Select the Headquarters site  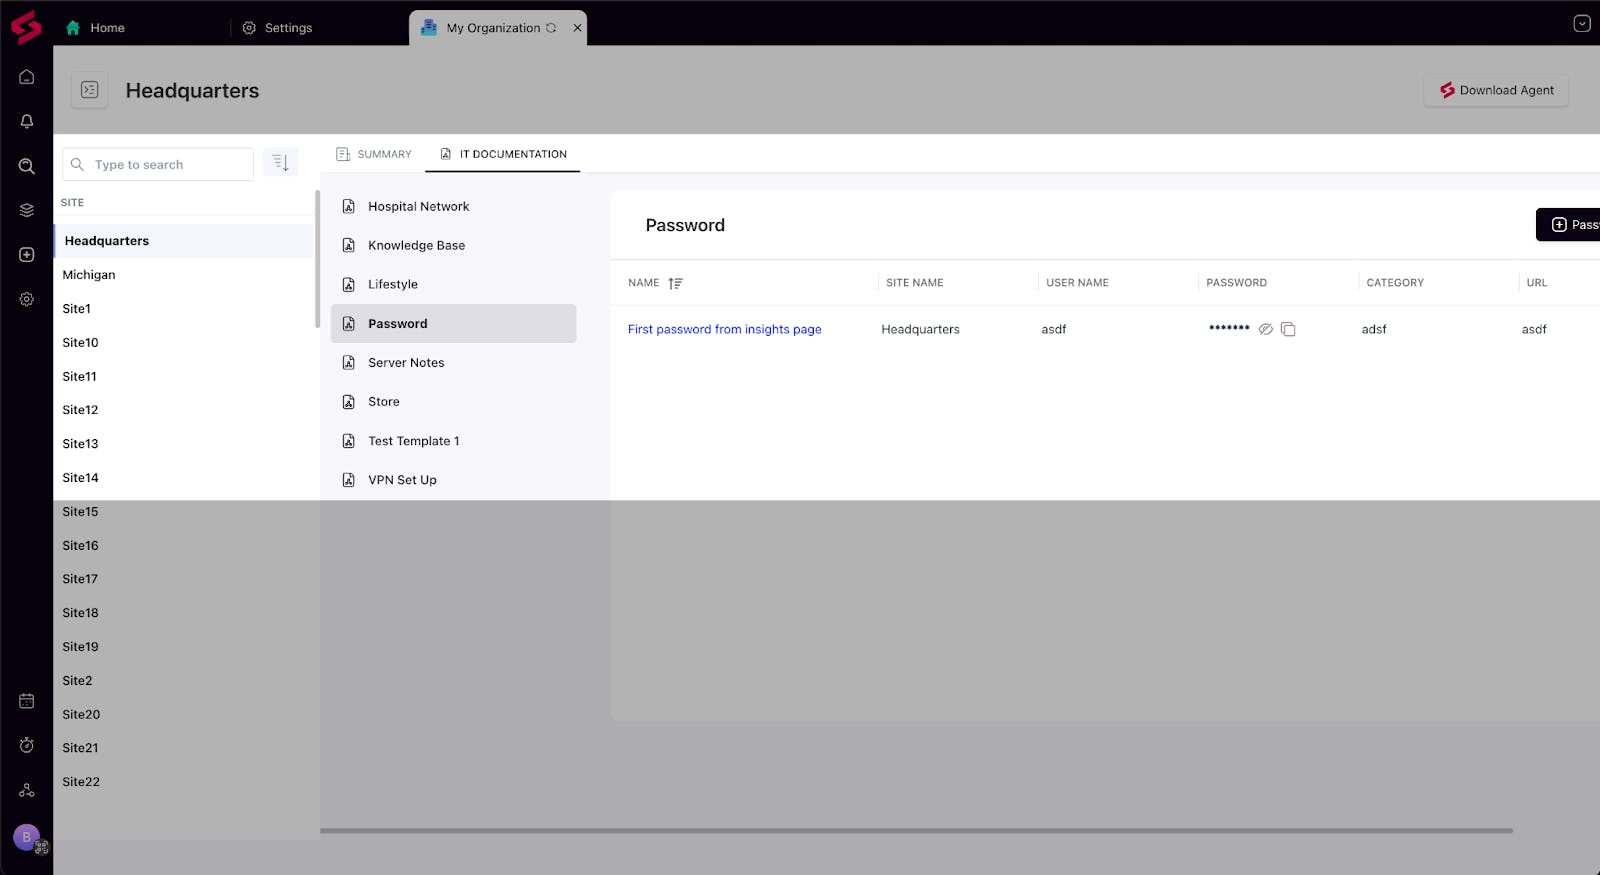(x=184, y=241)
